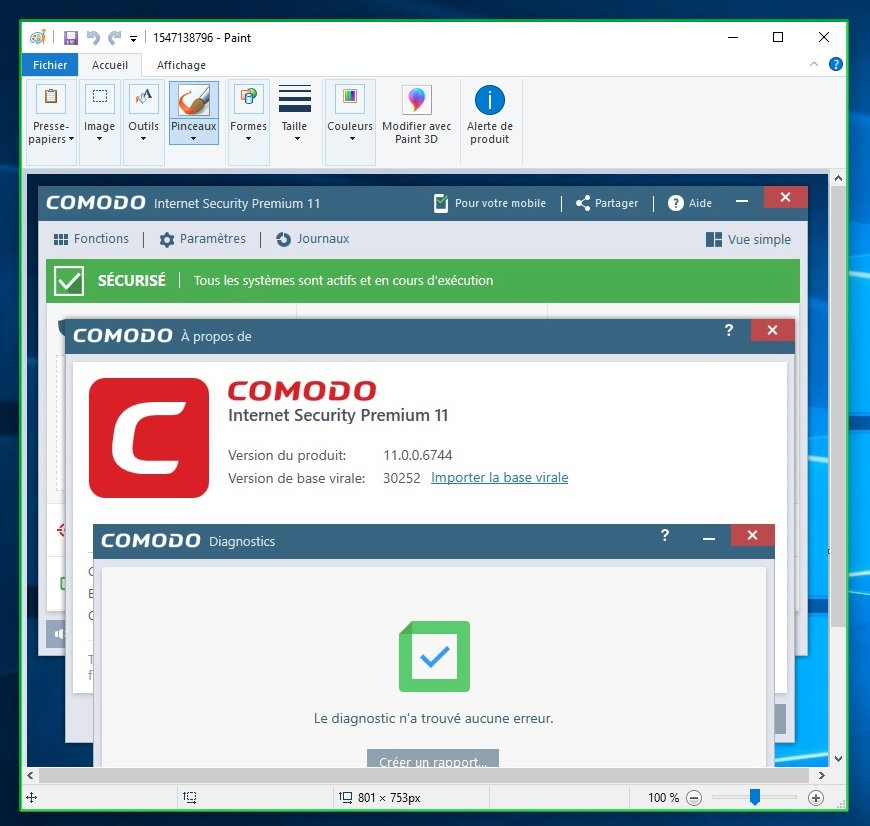
Task: Click the Diagnostics dialog help question mark
Action: pos(665,535)
